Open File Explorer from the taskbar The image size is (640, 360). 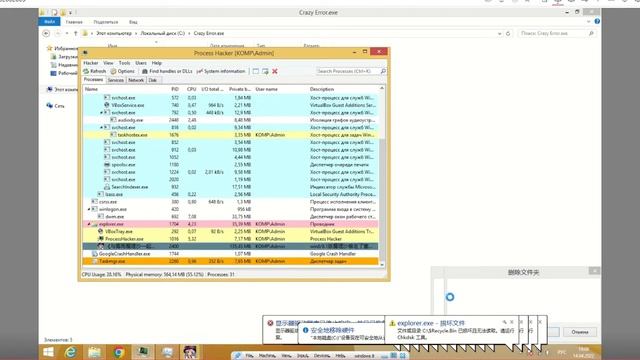tap(94, 352)
